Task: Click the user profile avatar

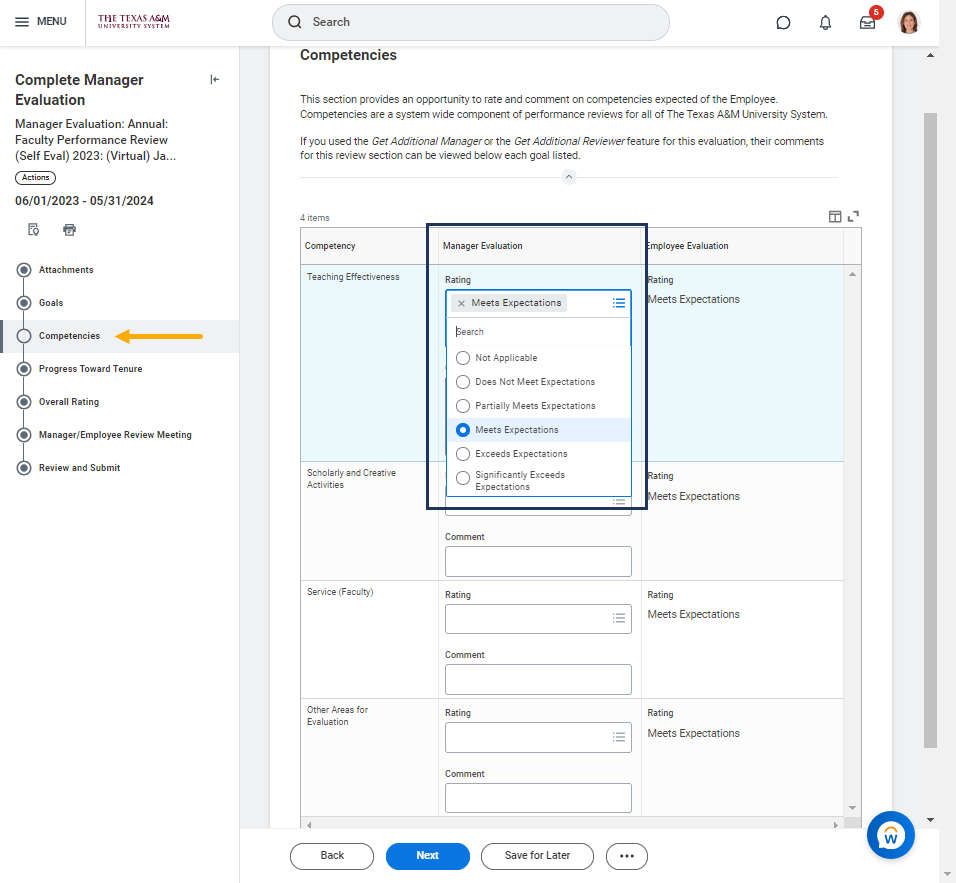Action: pyautogui.click(x=908, y=22)
